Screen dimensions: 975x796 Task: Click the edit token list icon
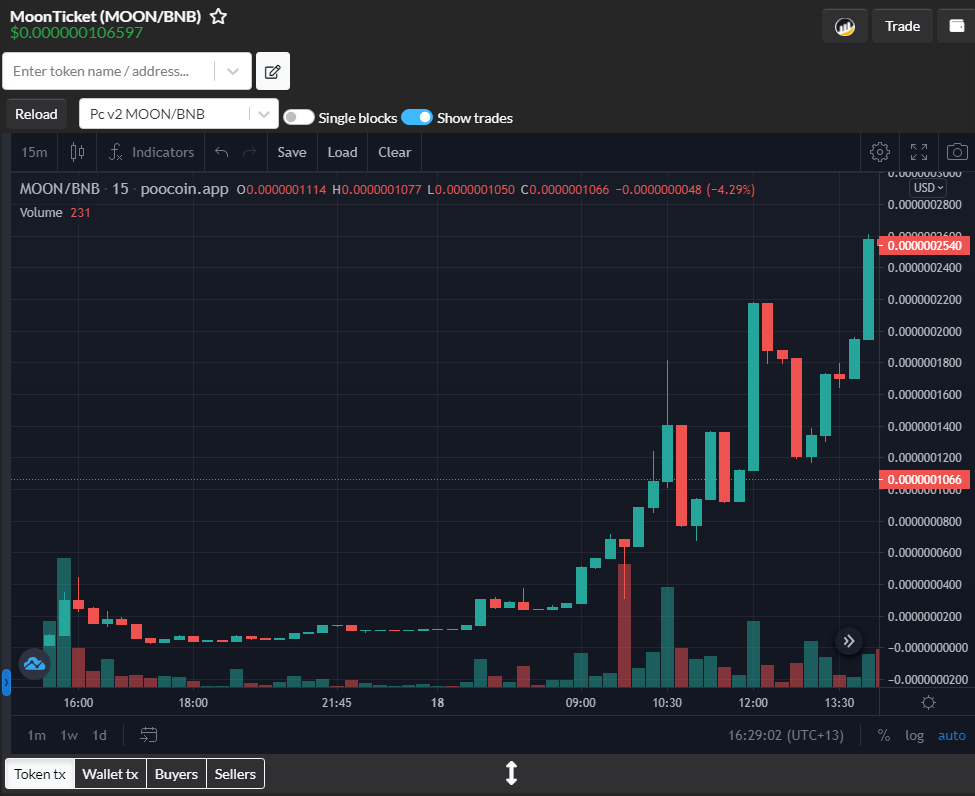coord(273,72)
